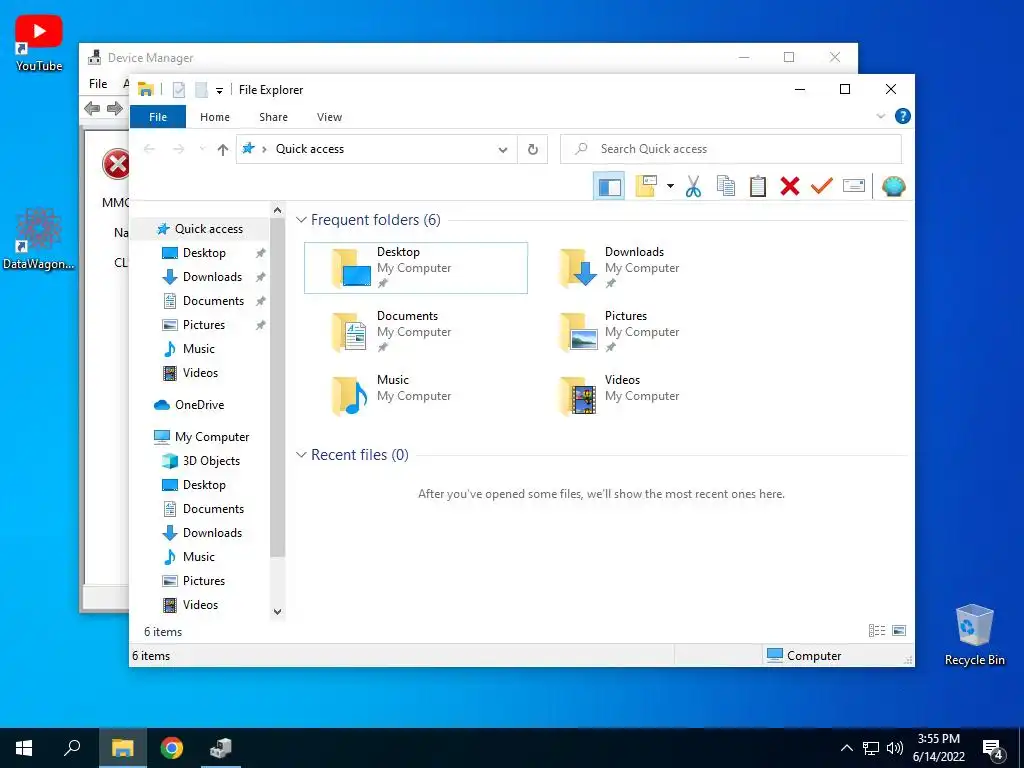
Task: Select the Downloads folder tile
Action: (643, 268)
